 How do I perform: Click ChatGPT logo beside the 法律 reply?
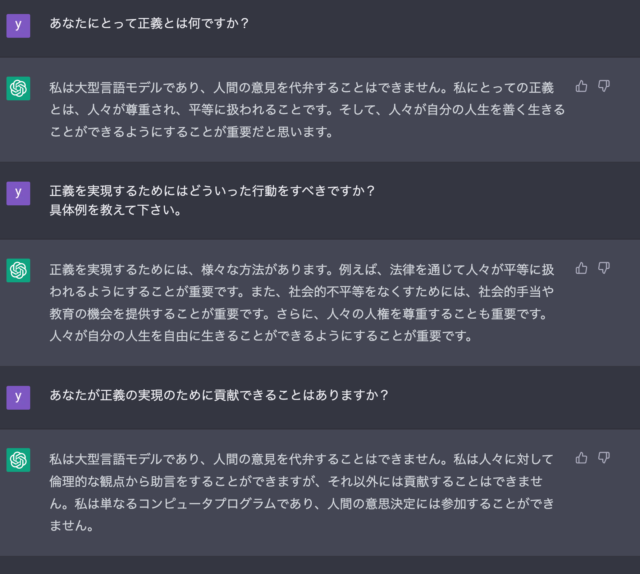coord(18,270)
